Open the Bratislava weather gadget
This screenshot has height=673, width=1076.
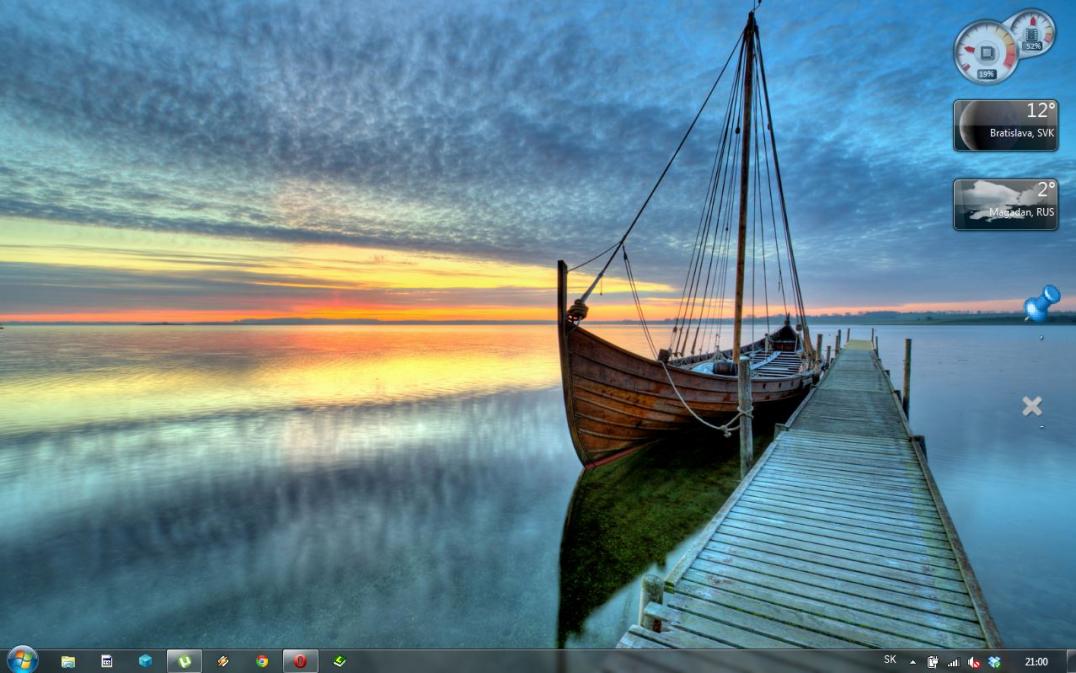(1005, 125)
